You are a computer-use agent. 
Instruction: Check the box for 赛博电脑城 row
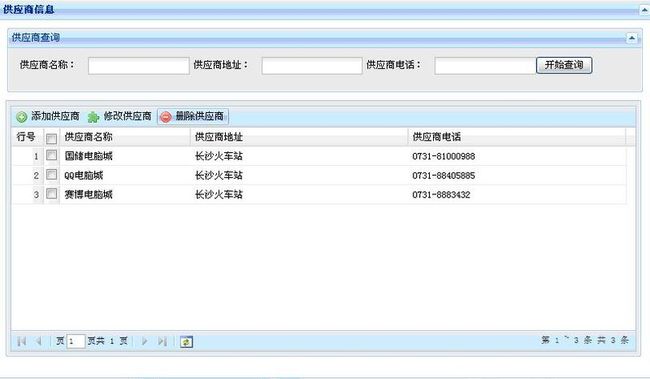click(51, 193)
